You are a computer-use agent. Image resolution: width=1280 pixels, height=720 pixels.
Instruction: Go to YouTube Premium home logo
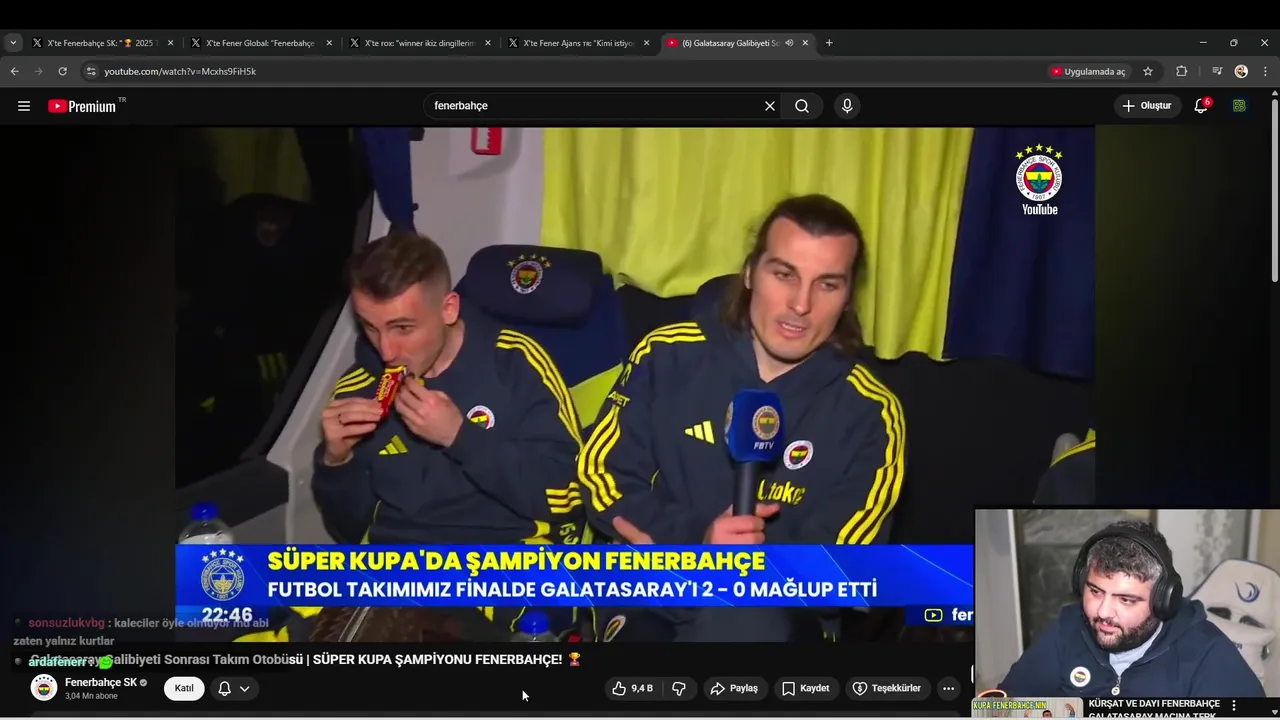(x=82, y=106)
